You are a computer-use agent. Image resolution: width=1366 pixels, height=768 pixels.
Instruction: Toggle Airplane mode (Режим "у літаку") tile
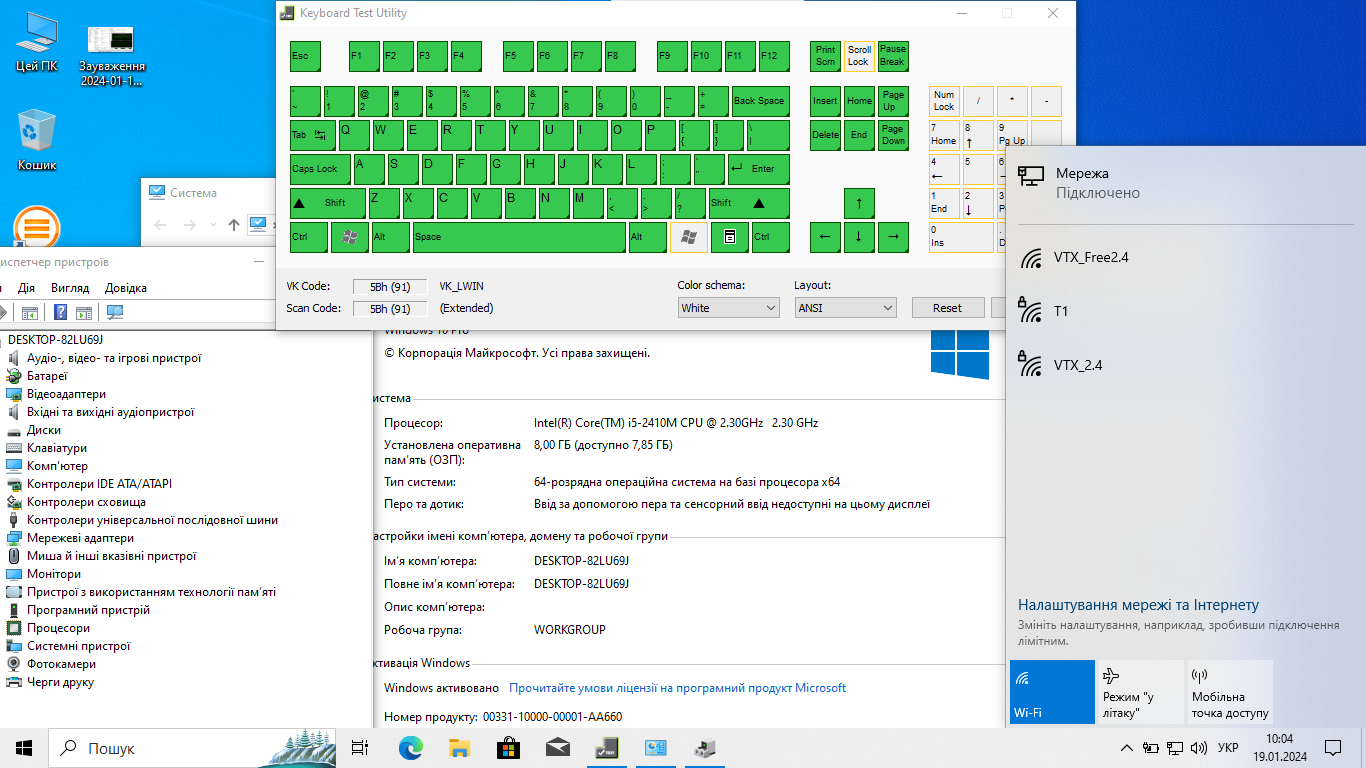(x=1139, y=692)
